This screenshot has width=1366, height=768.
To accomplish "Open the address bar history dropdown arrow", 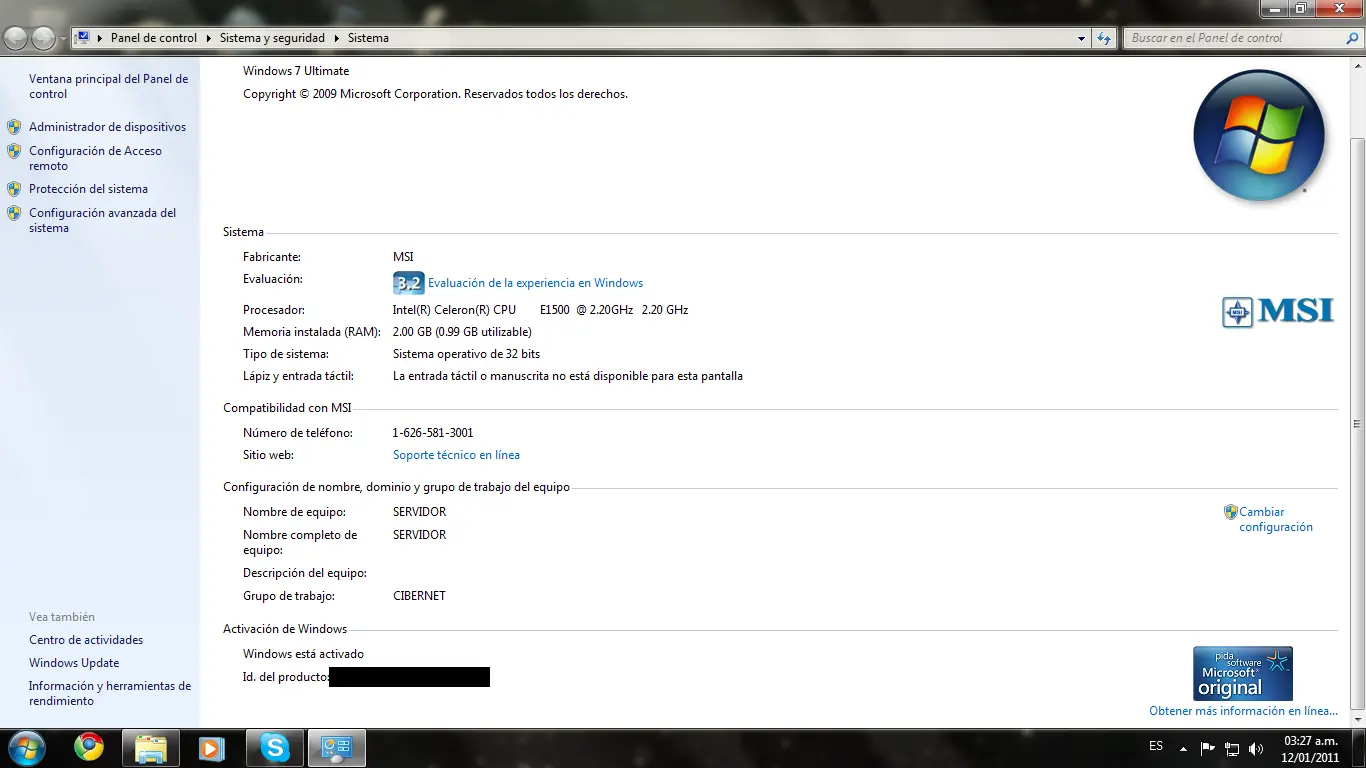I will [1081, 37].
